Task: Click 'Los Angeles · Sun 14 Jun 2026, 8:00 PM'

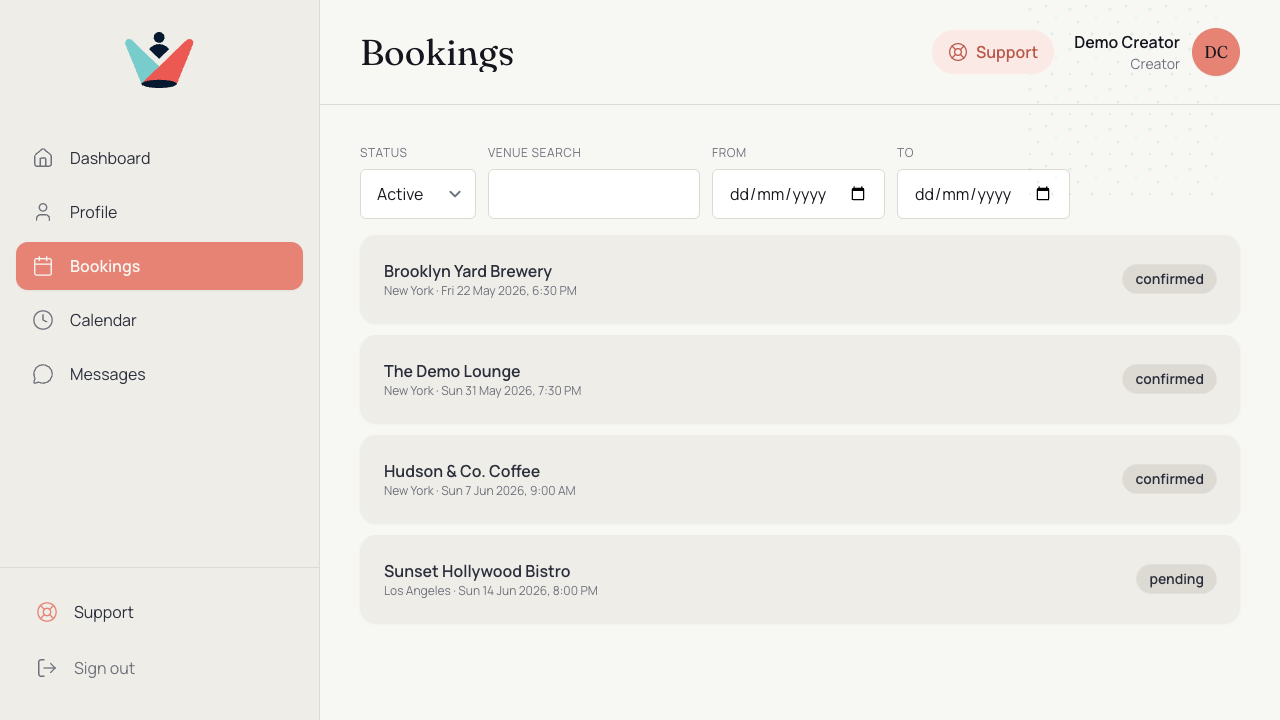Action: pos(491,591)
